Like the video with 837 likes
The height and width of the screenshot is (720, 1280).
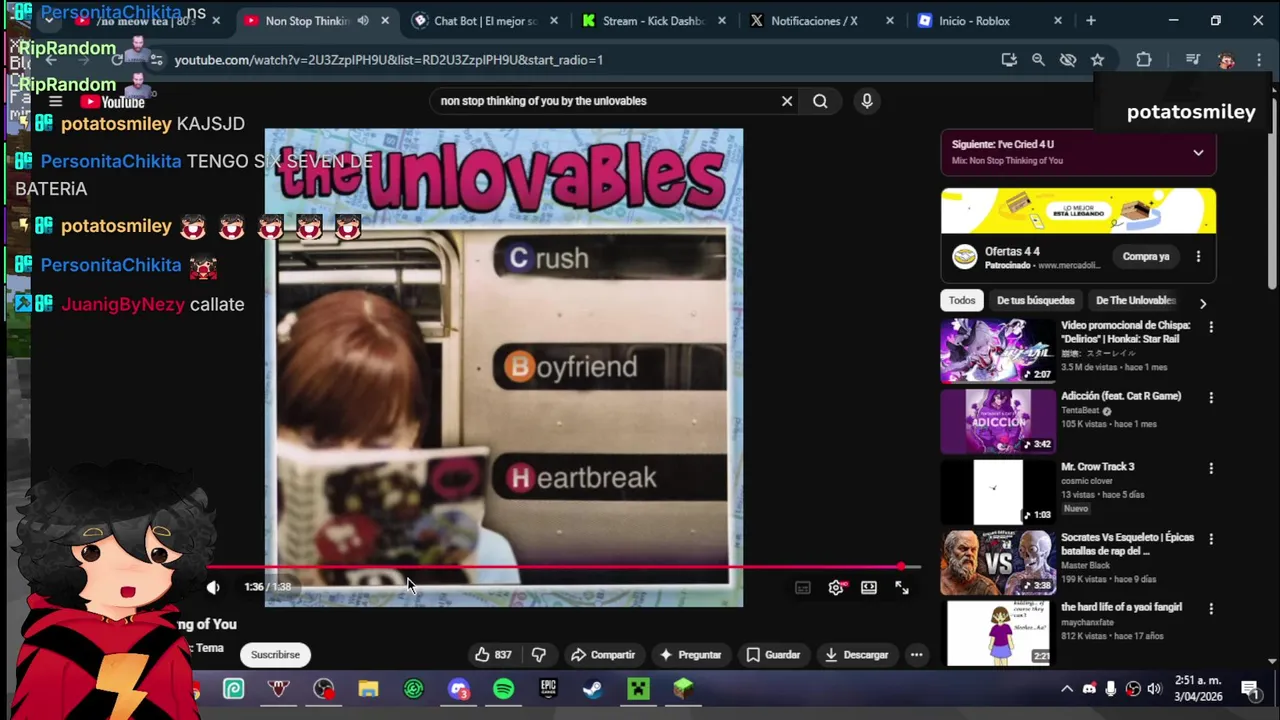tap(493, 655)
